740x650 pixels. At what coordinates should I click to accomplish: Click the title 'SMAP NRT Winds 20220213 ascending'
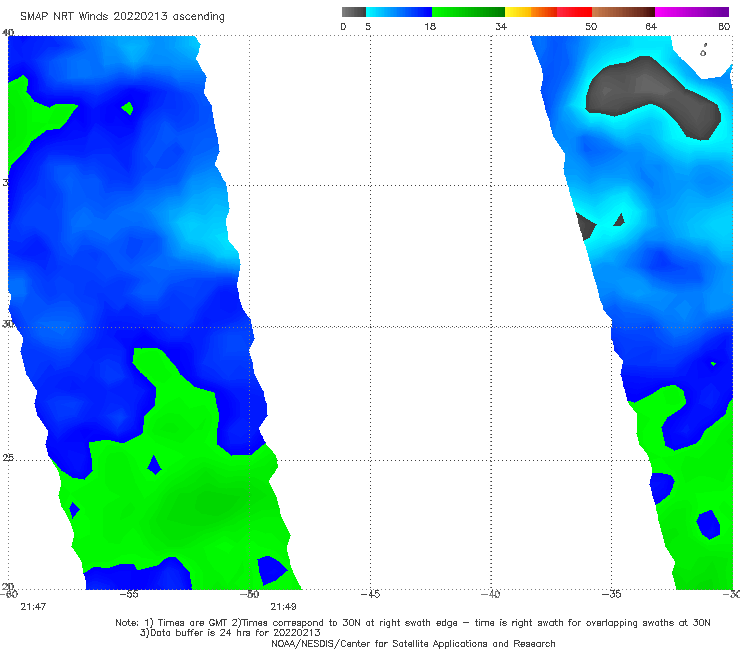point(122,16)
